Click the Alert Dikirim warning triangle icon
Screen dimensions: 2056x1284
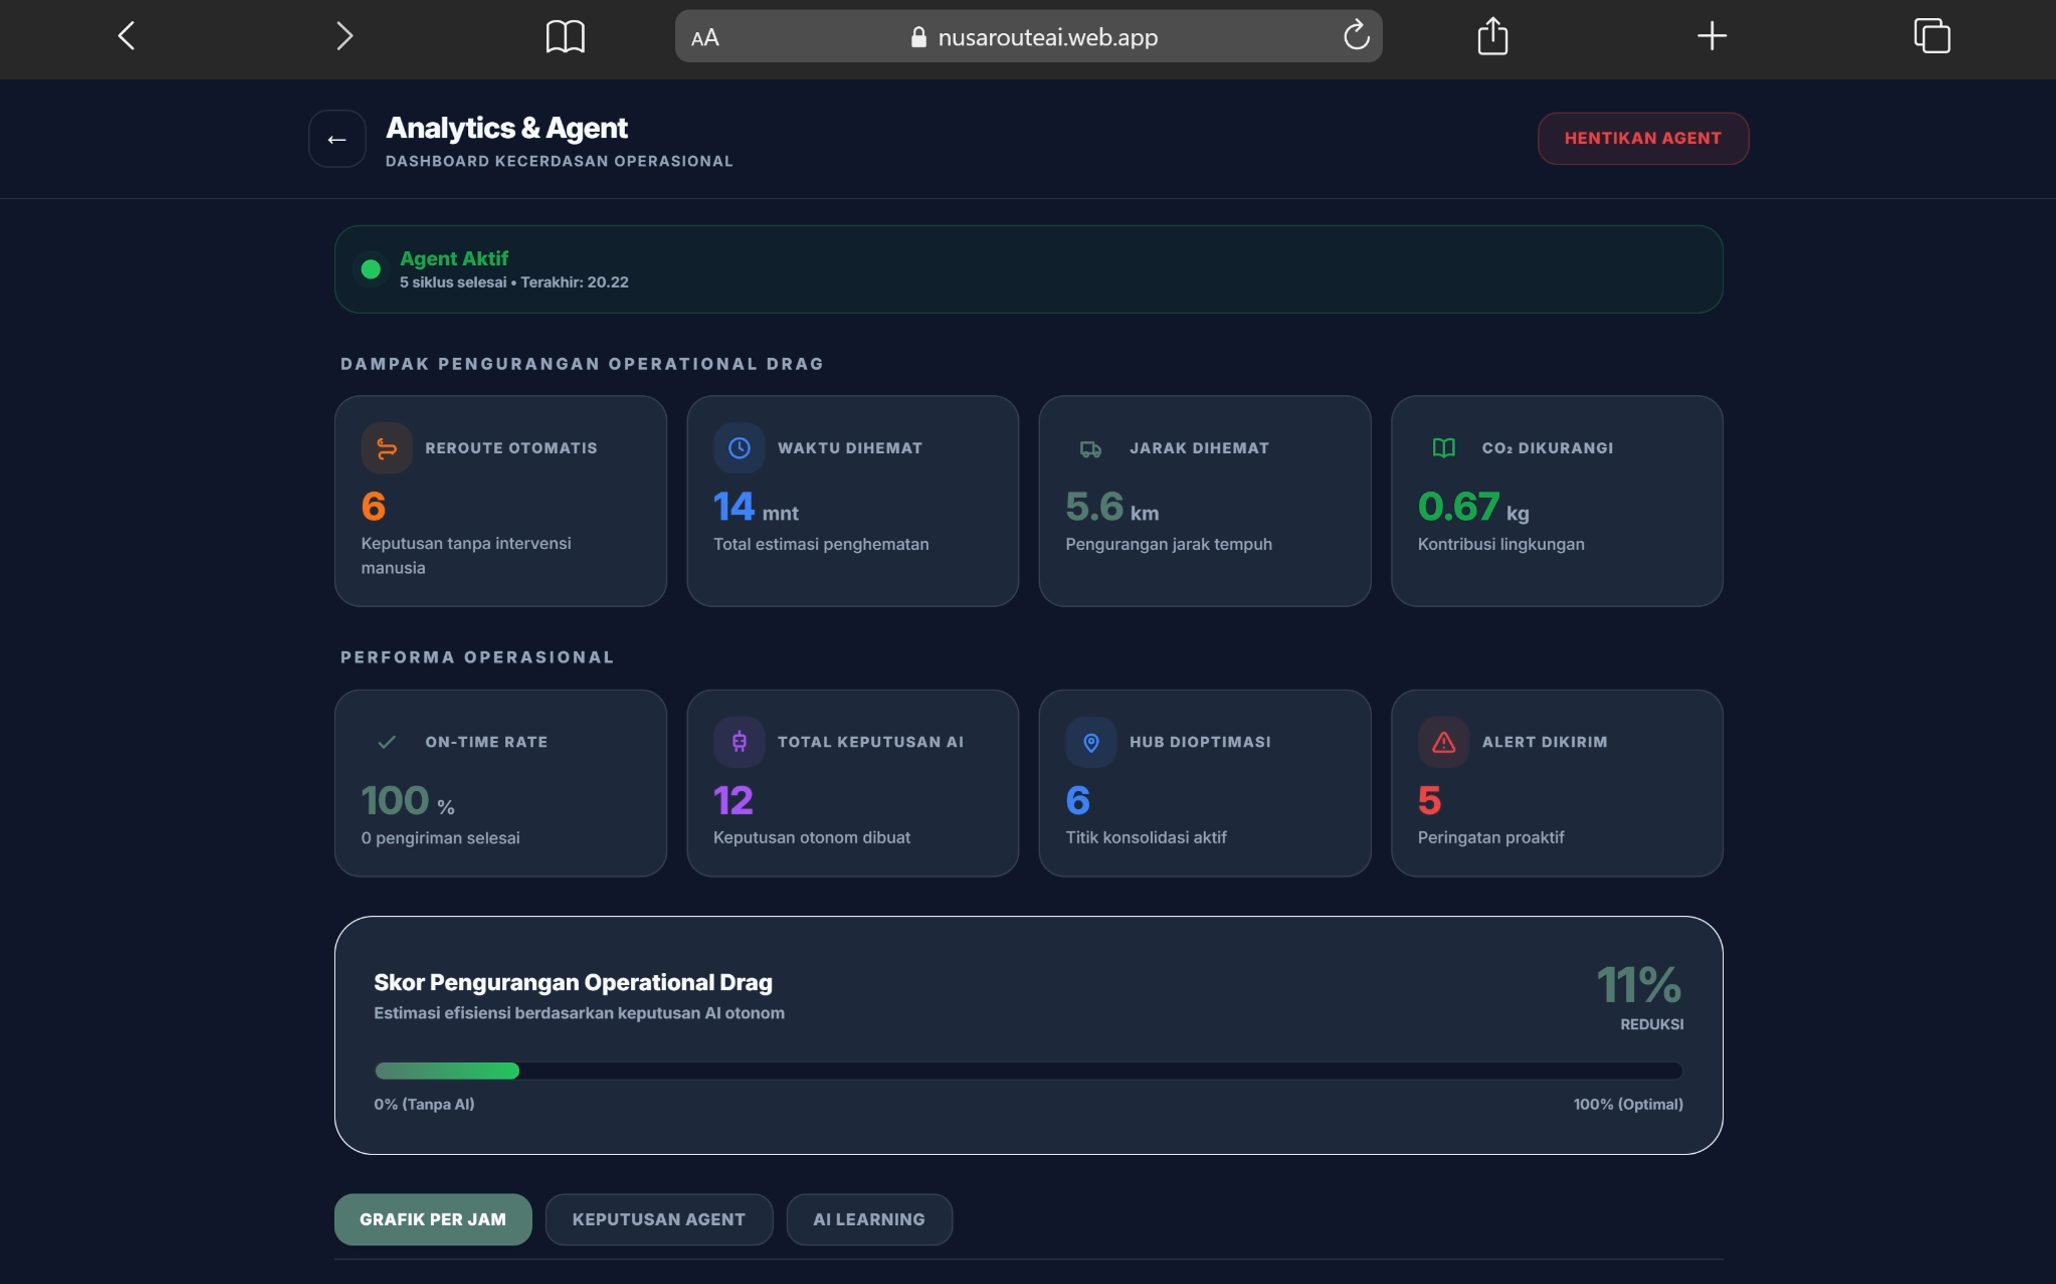point(1443,742)
